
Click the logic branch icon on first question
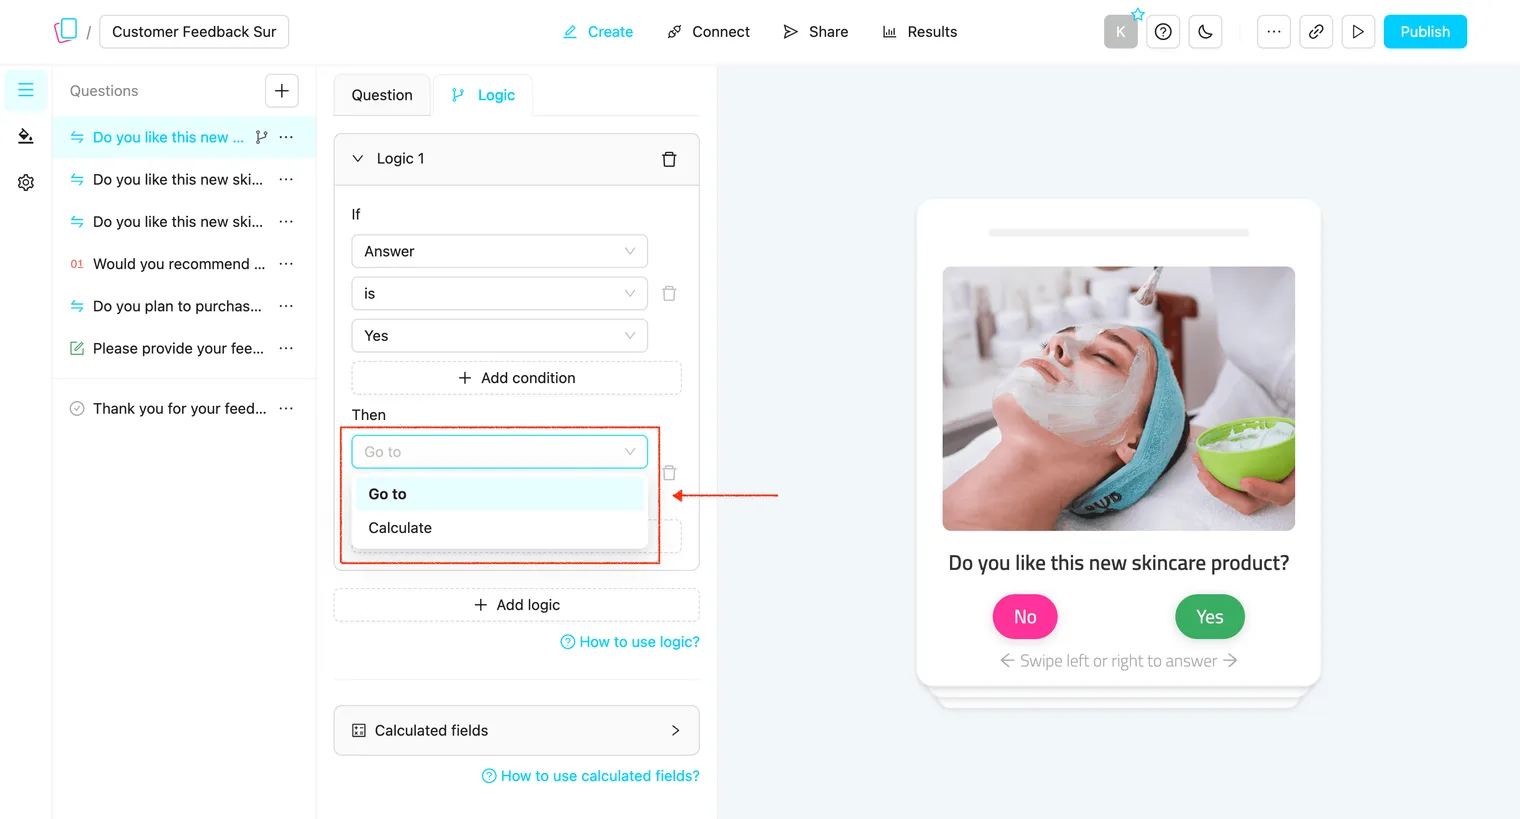click(x=261, y=137)
